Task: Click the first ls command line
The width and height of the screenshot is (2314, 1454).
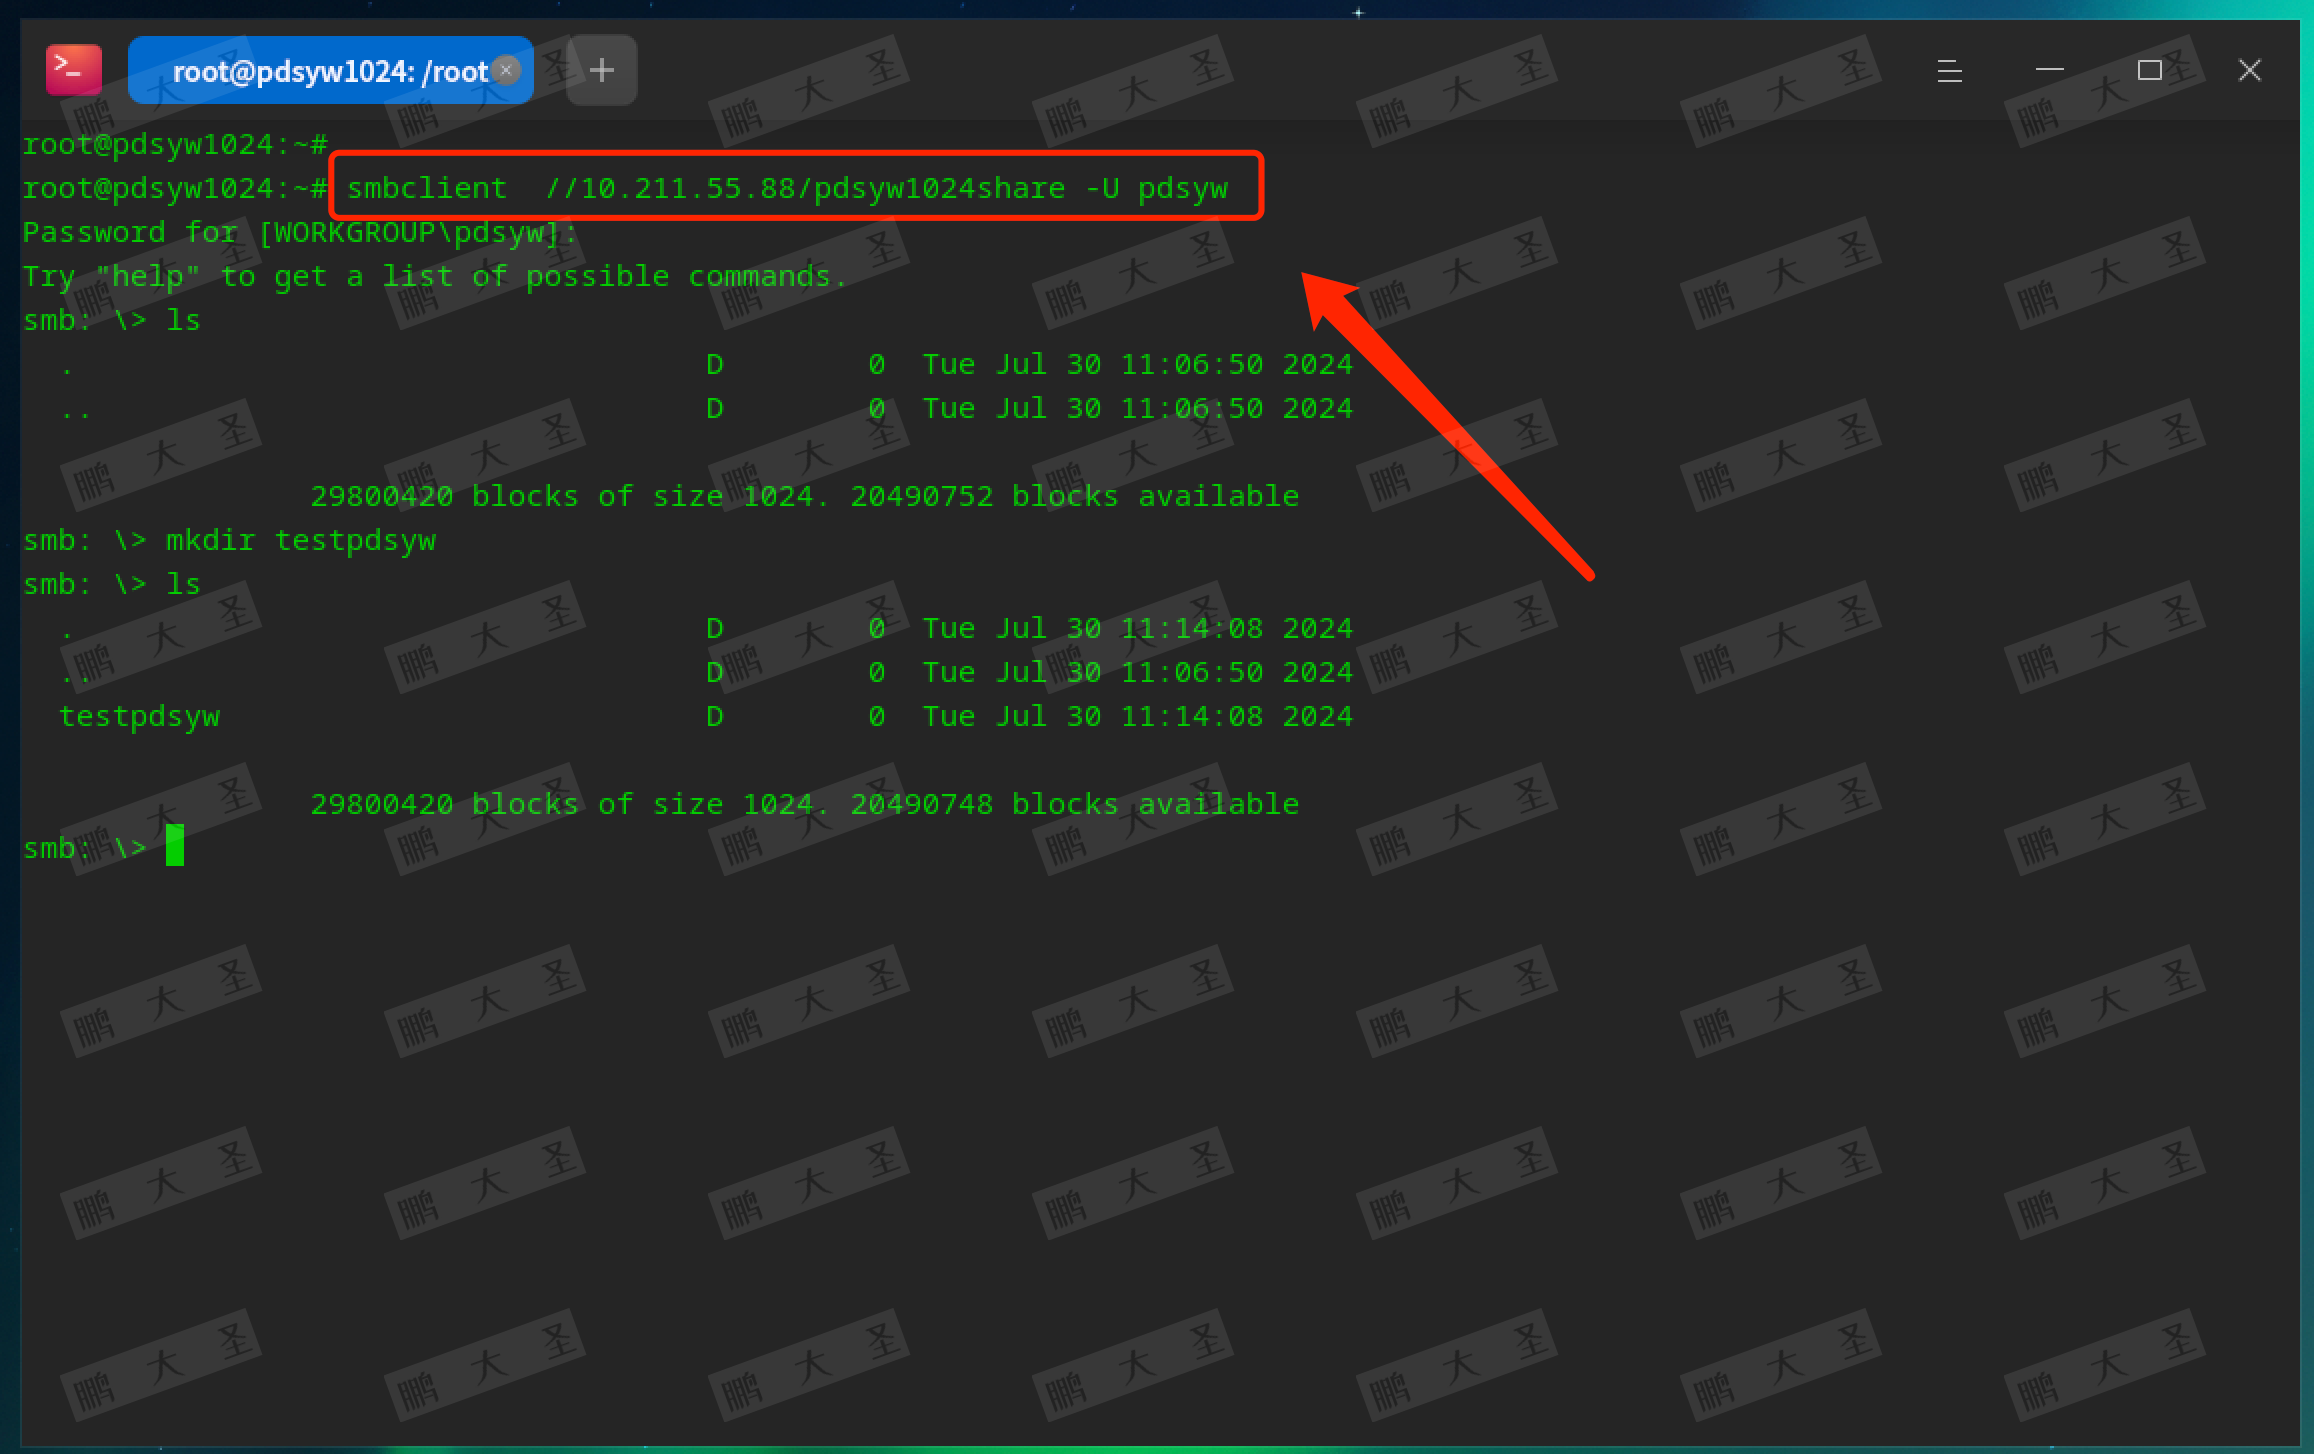Action: (183, 320)
